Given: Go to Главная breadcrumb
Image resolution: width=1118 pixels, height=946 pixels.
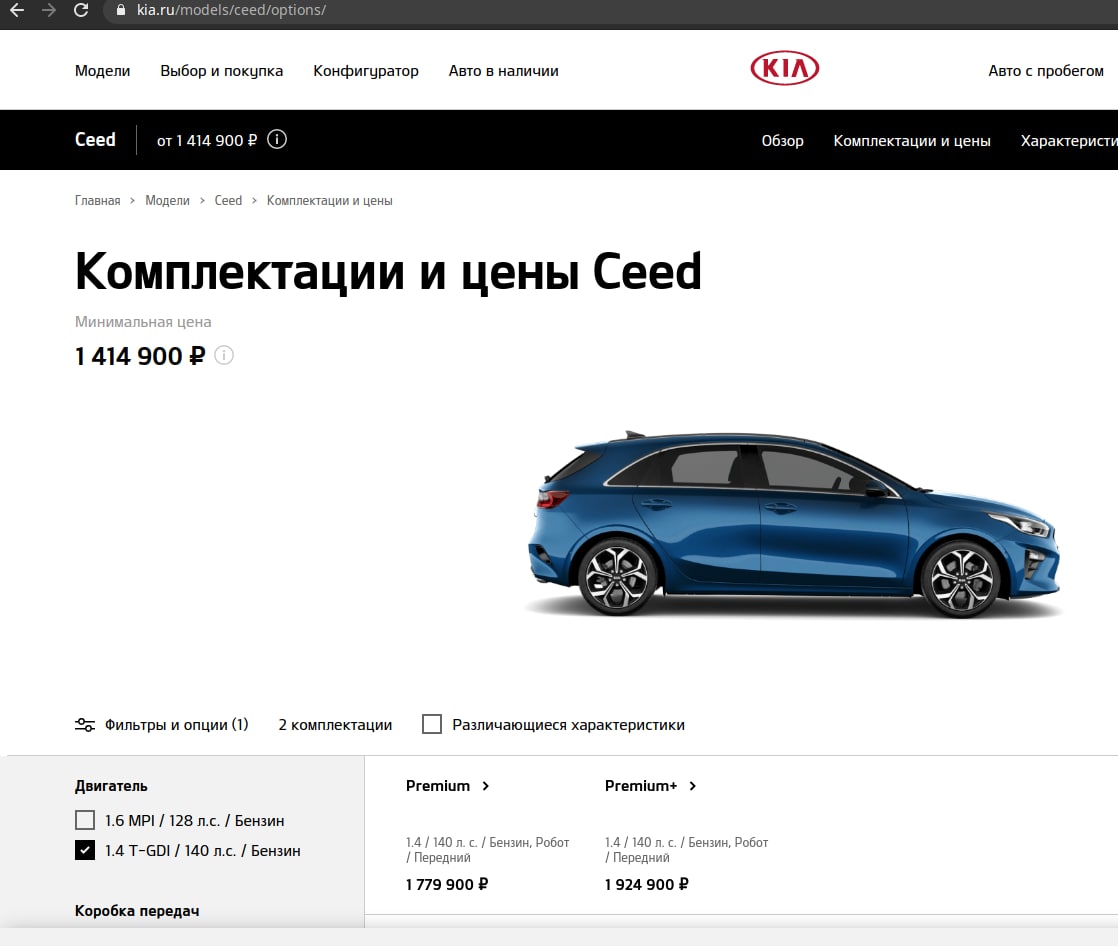Looking at the screenshot, I should coord(98,200).
